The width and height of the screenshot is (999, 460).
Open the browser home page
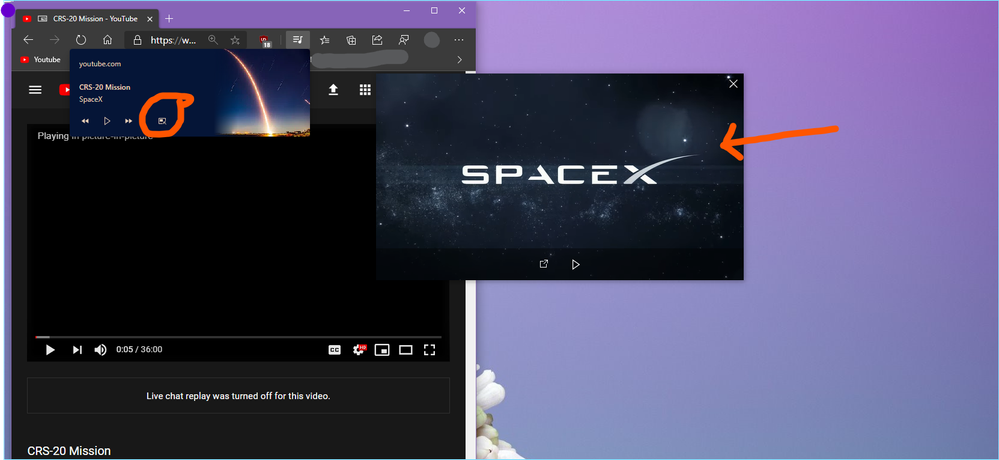tap(108, 40)
